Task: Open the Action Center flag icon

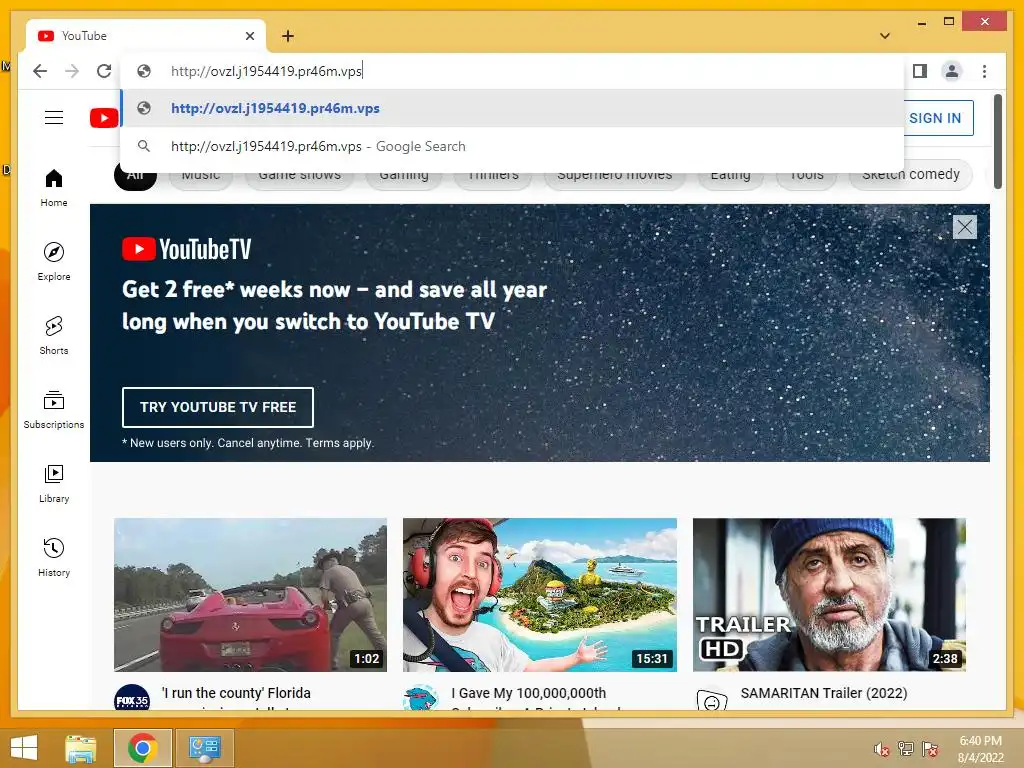Action: (930, 748)
